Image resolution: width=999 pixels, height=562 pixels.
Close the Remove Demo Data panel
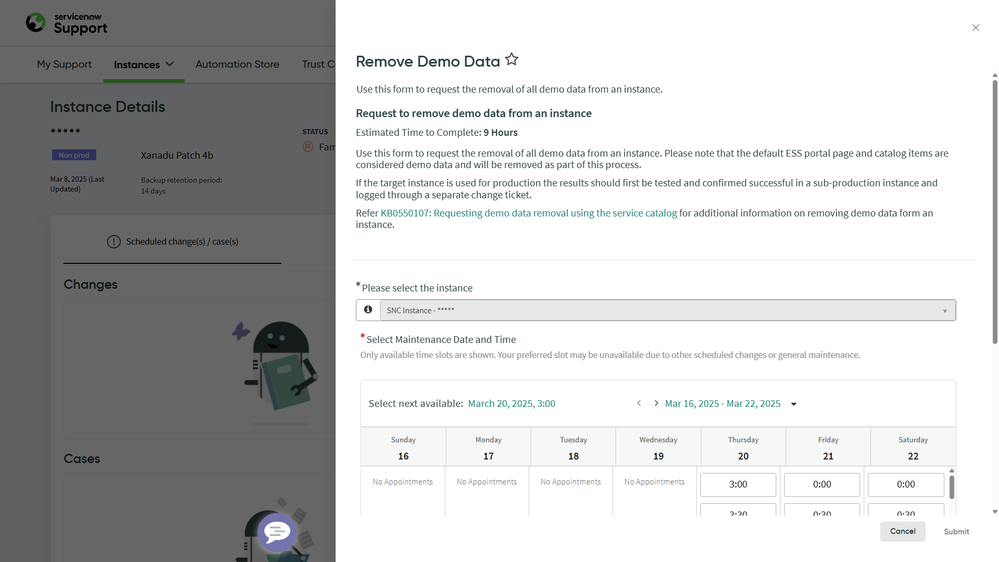pyautogui.click(x=975, y=27)
